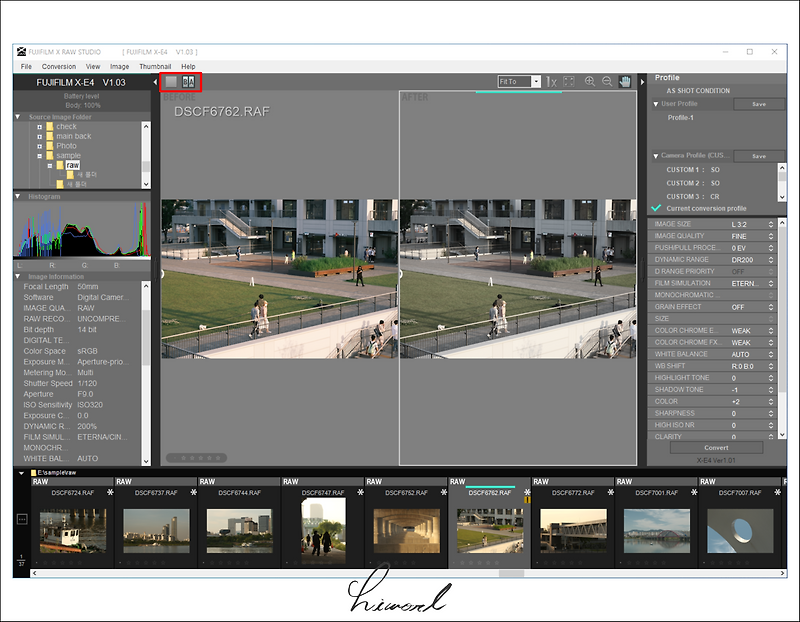Collapse right Profile panel with arrow

[x=642, y=82]
